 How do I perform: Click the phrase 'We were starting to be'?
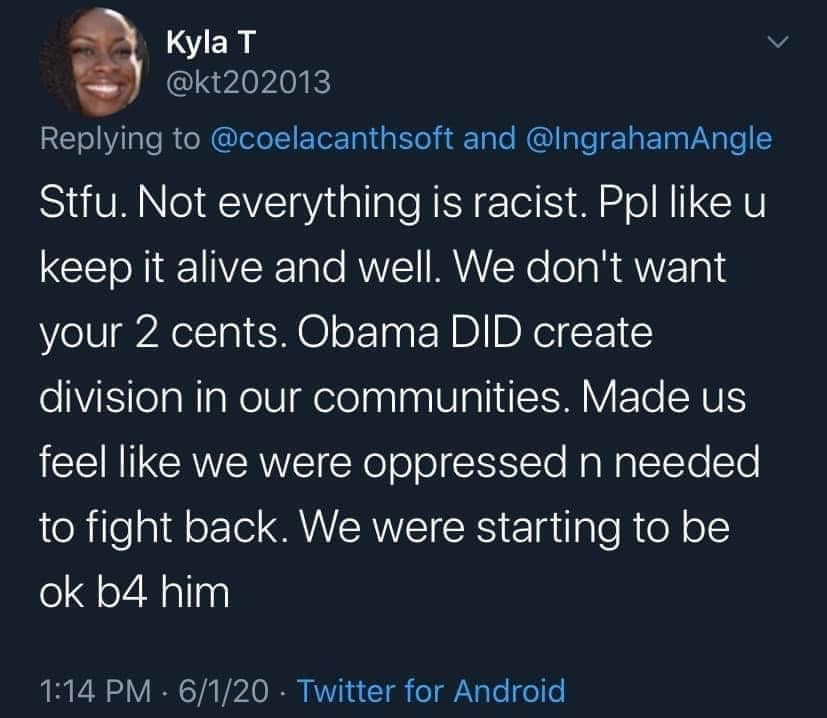[515, 529]
